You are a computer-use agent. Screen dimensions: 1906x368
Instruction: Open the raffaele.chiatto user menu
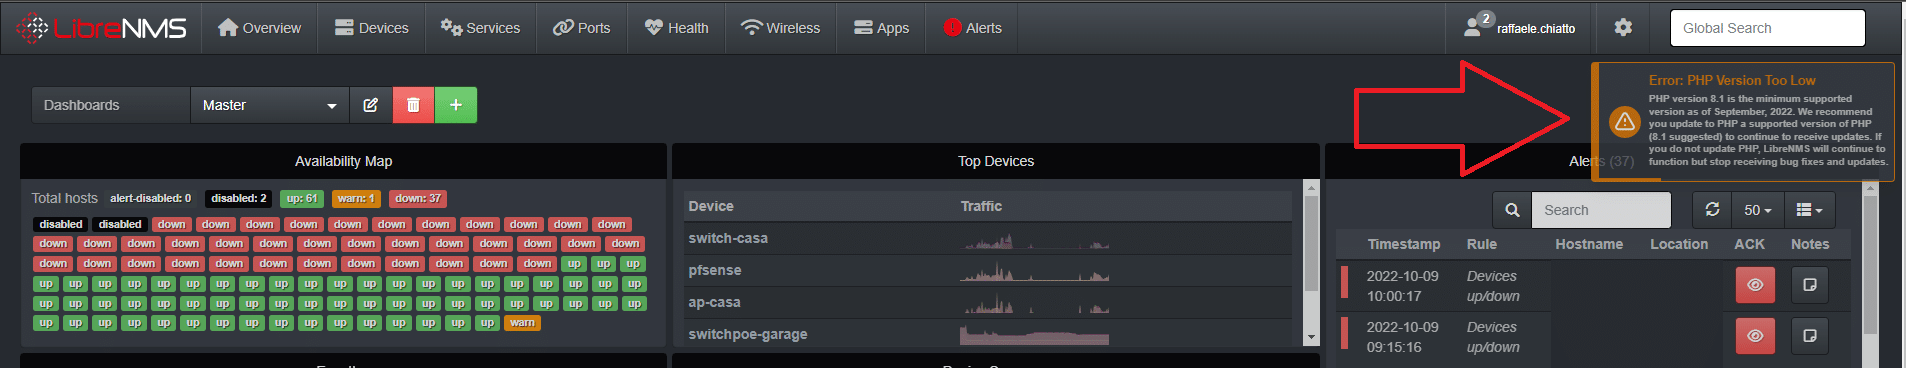click(1520, 28)
